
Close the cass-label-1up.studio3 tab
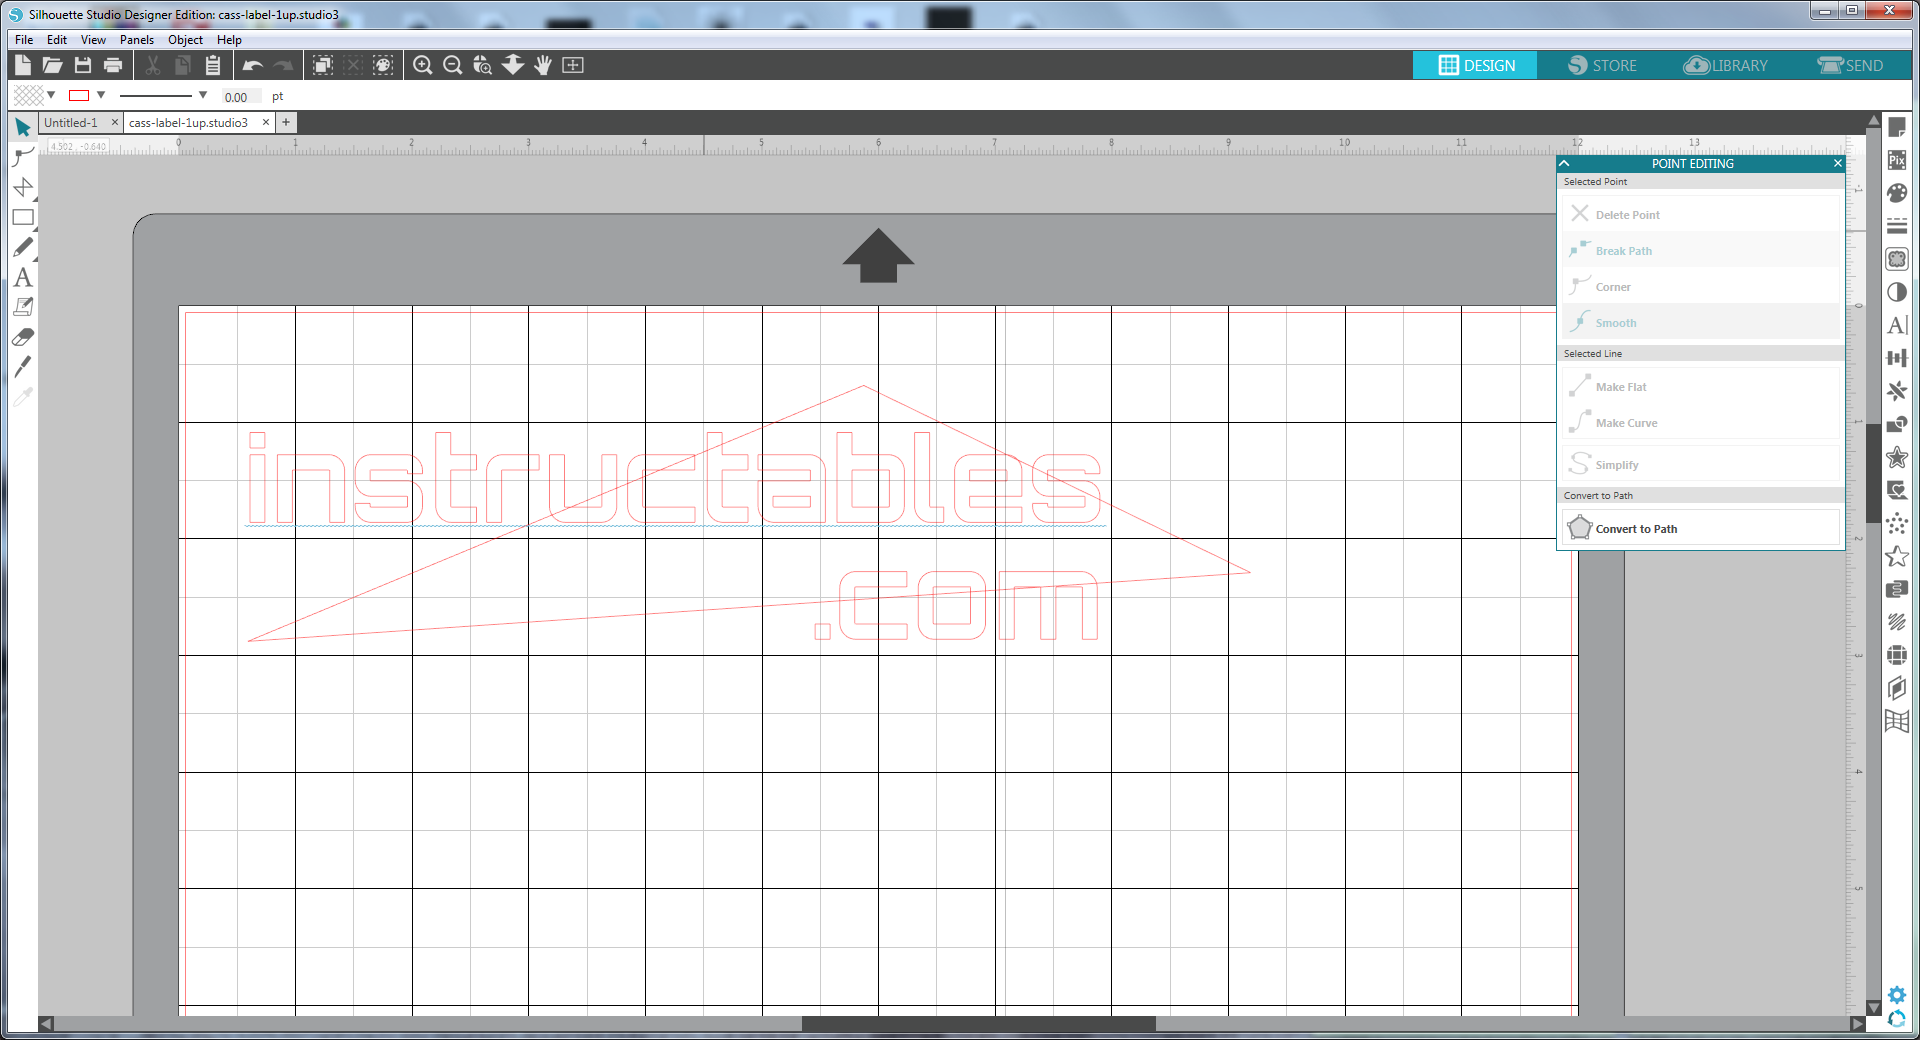click(266, 122)
